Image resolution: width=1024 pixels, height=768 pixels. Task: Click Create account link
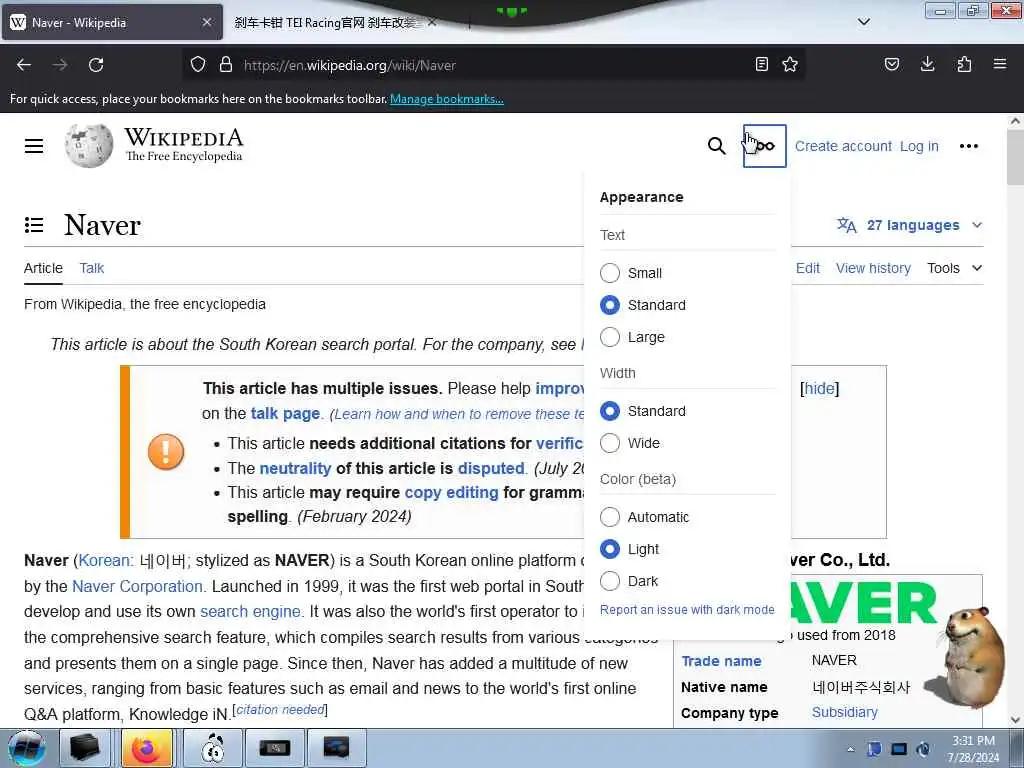(843, 146)
